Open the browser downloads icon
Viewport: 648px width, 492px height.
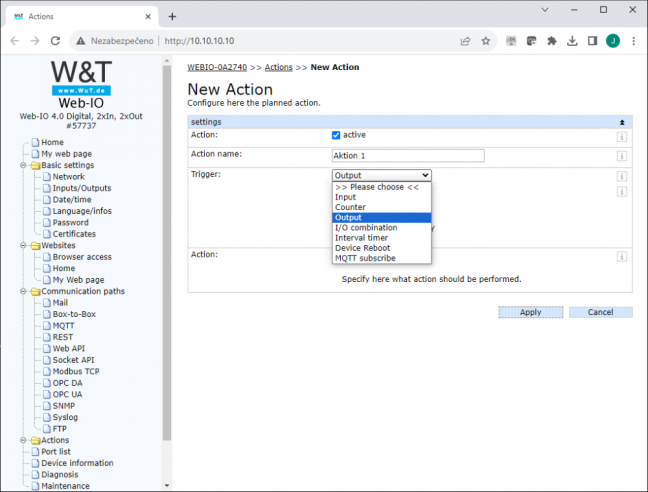(572, 40)
